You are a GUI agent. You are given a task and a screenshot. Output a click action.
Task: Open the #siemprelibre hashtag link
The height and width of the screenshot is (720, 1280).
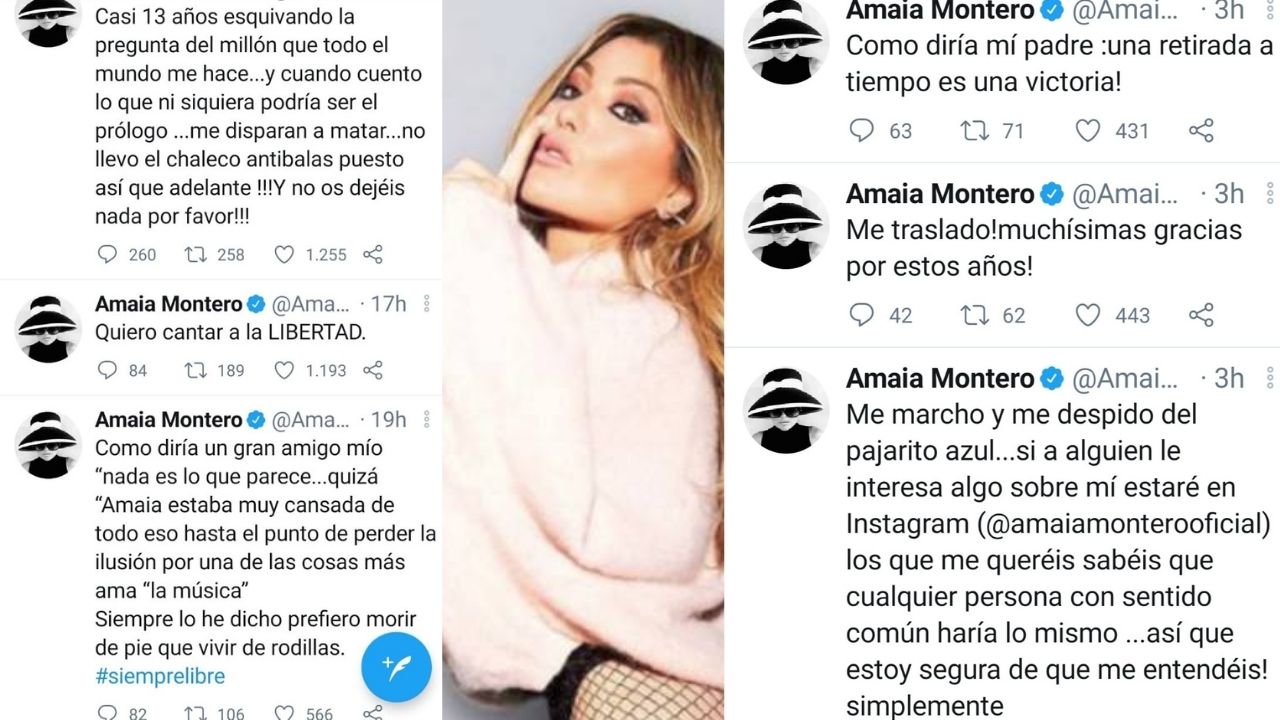pyautogui.click(x=160, y=676)
